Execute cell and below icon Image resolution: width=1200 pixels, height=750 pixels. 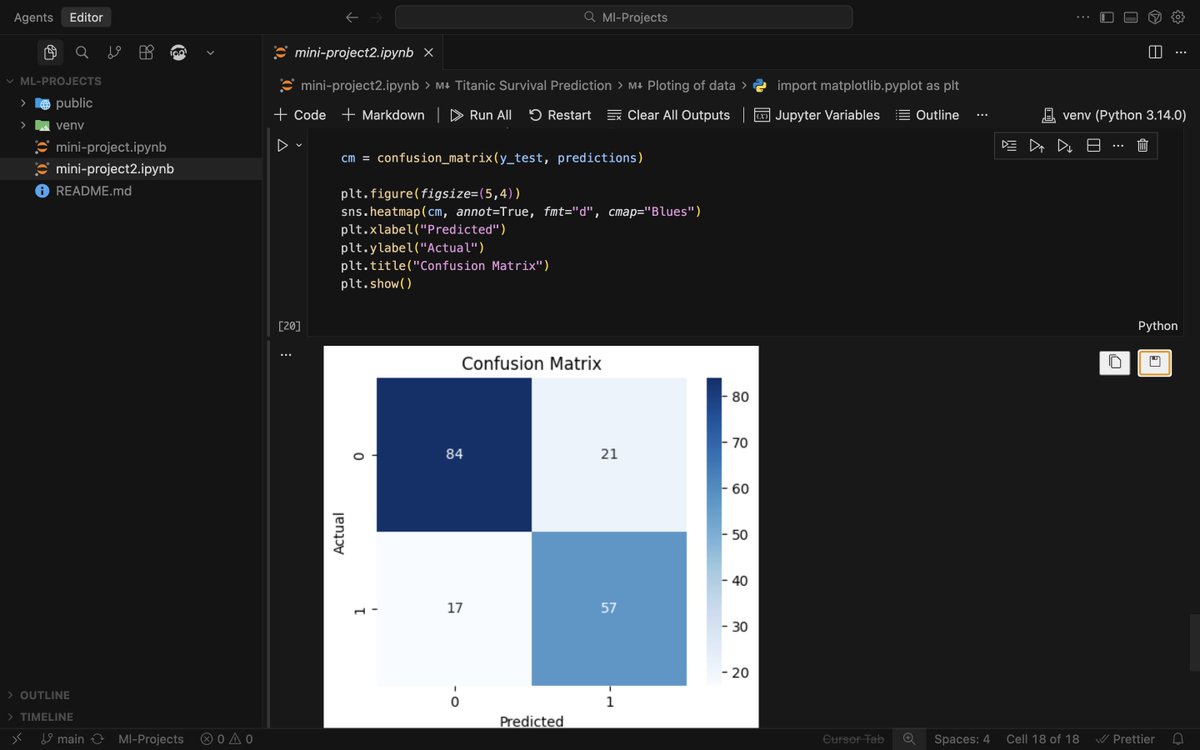click(1065, 146)
